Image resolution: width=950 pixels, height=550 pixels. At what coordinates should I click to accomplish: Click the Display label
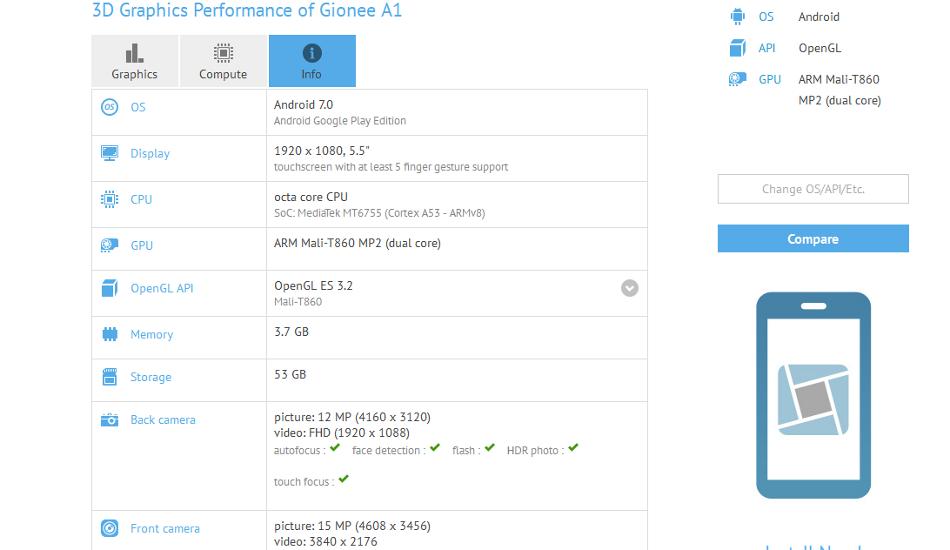[150, 154]
